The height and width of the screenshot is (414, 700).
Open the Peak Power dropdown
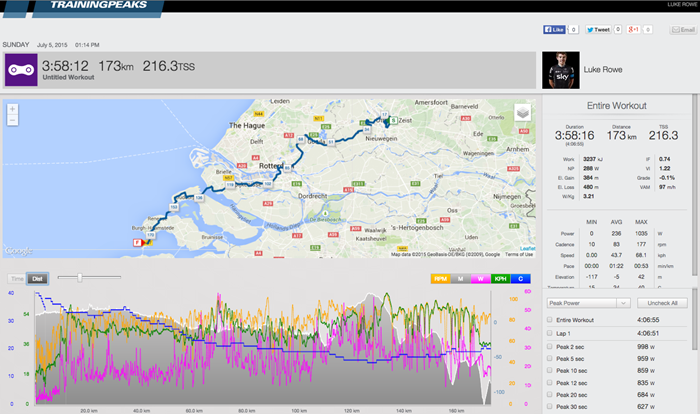tap(588, 303)
